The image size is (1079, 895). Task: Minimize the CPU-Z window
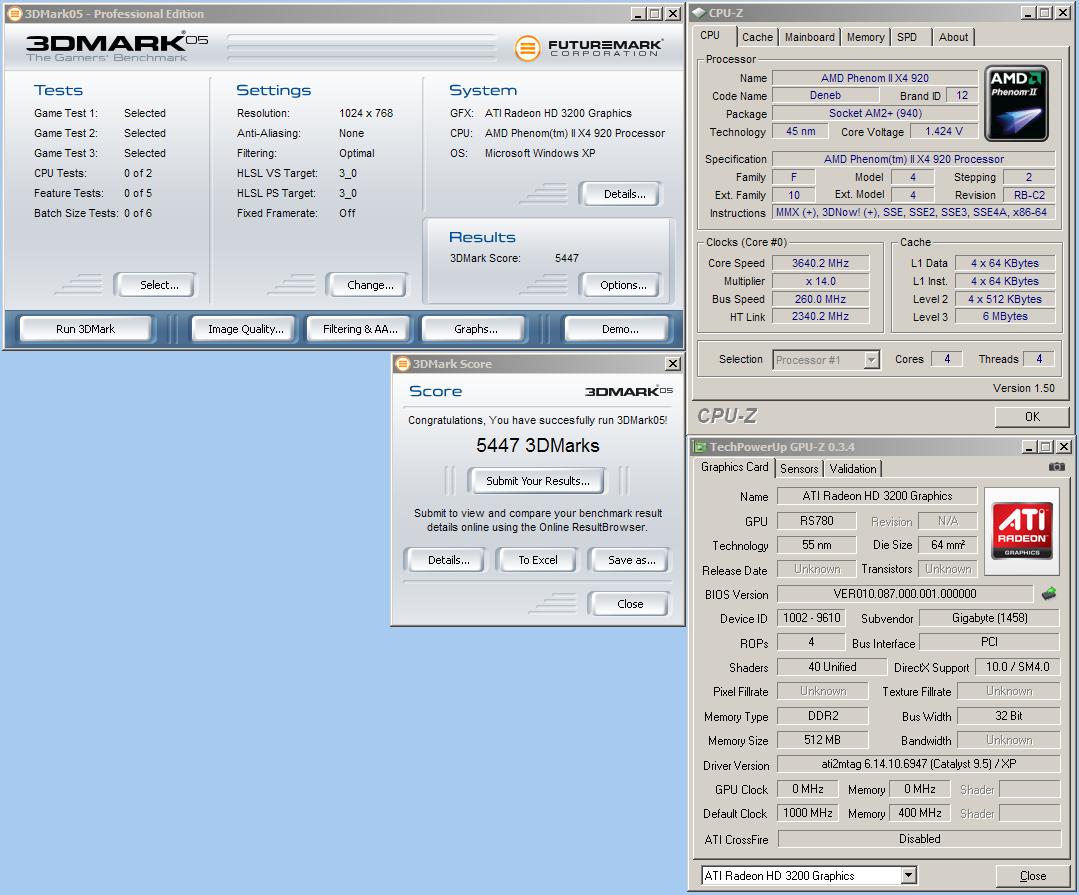point(1027,13)
